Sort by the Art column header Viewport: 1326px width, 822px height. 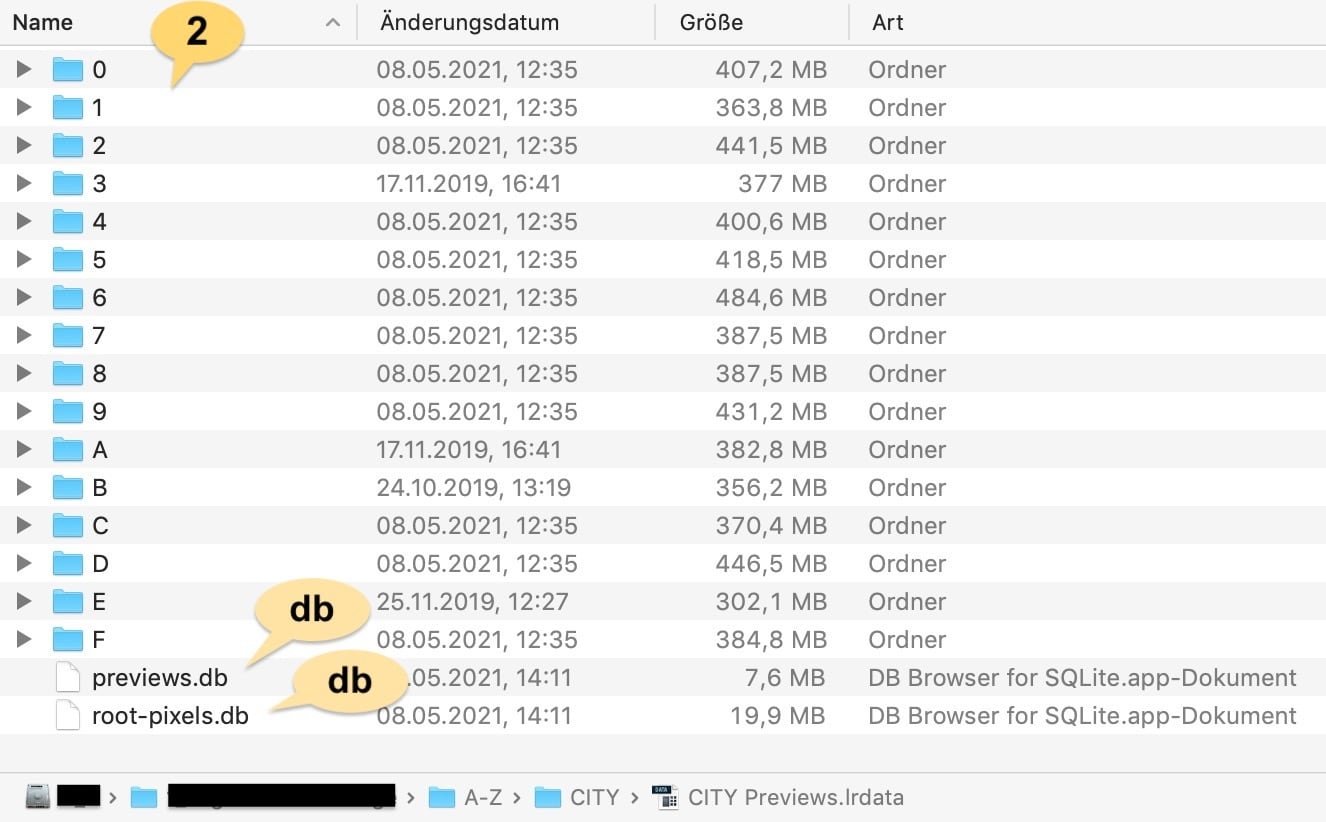tap(888, 22)
